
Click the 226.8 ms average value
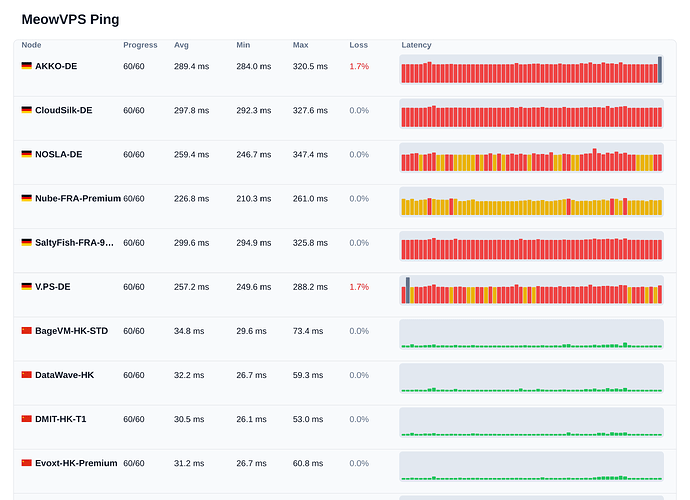point(191,199)
